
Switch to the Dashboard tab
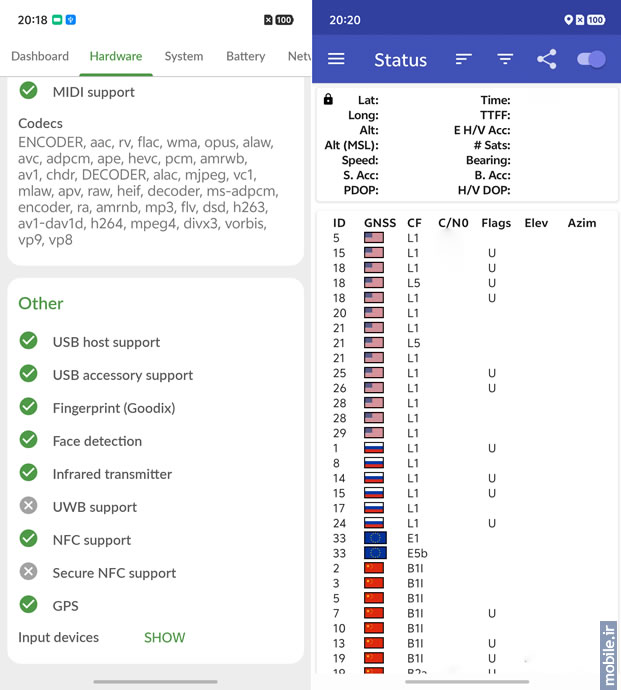click(x=40, y=56)
